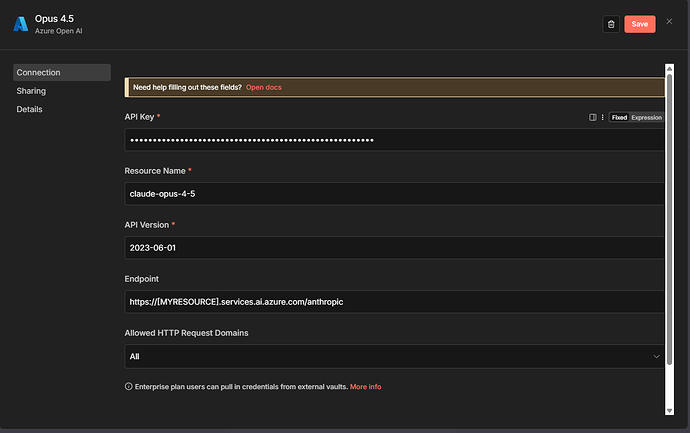Click the API Version field showing 2023-06-01
Viewport: 690px width, 433px height.
(390, 247)
